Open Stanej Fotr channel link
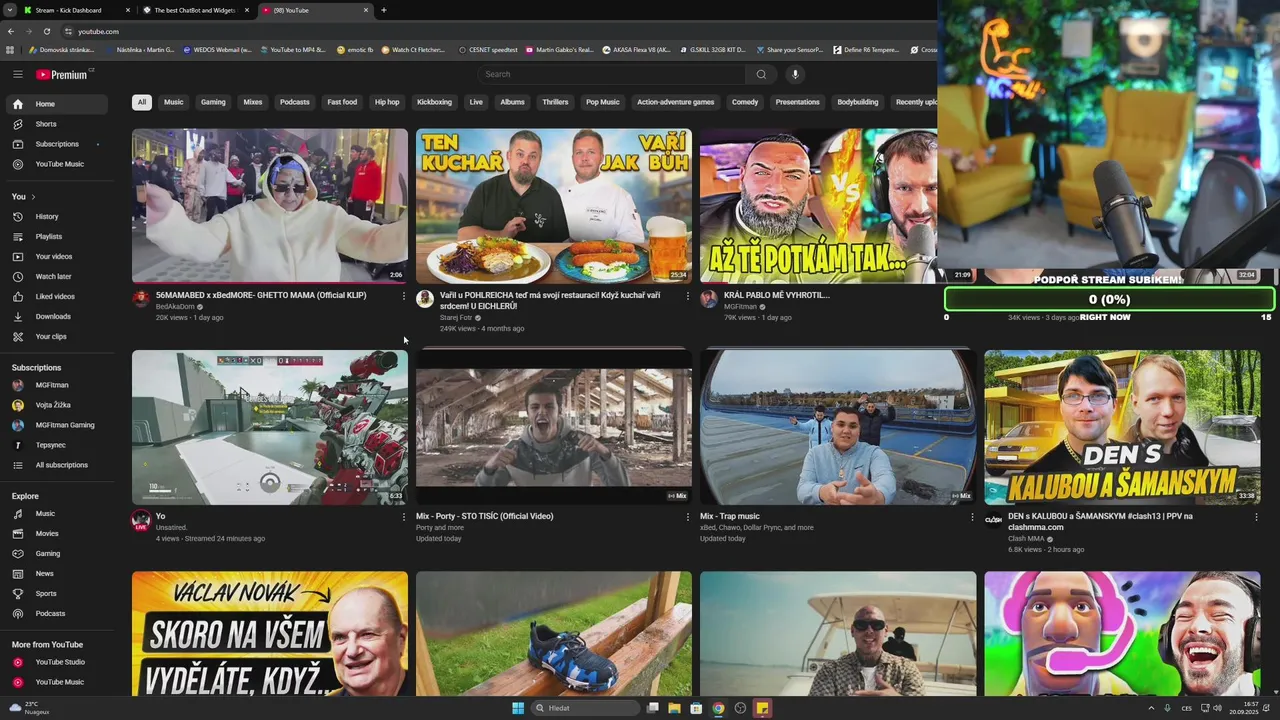Viewport: 1280px width, 720px height. tap(456, 317)
